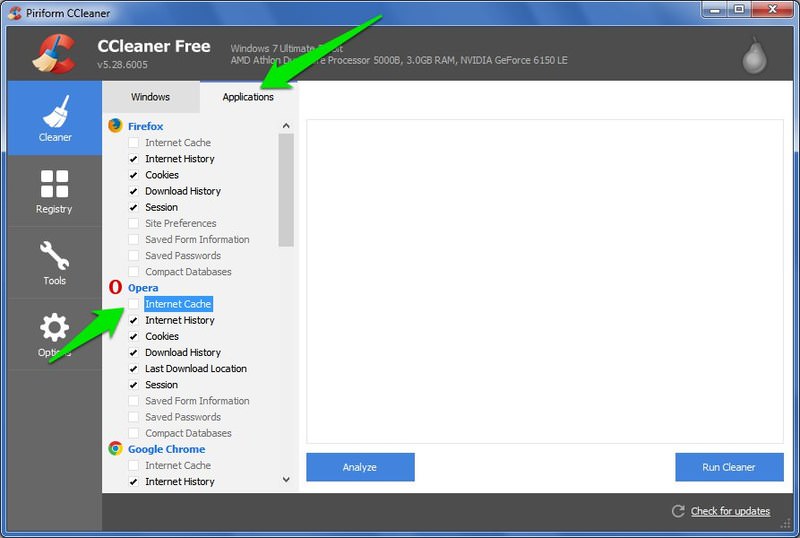
Task: Uncheck Opera Last Download Location
Action: (x=133, y=369)
